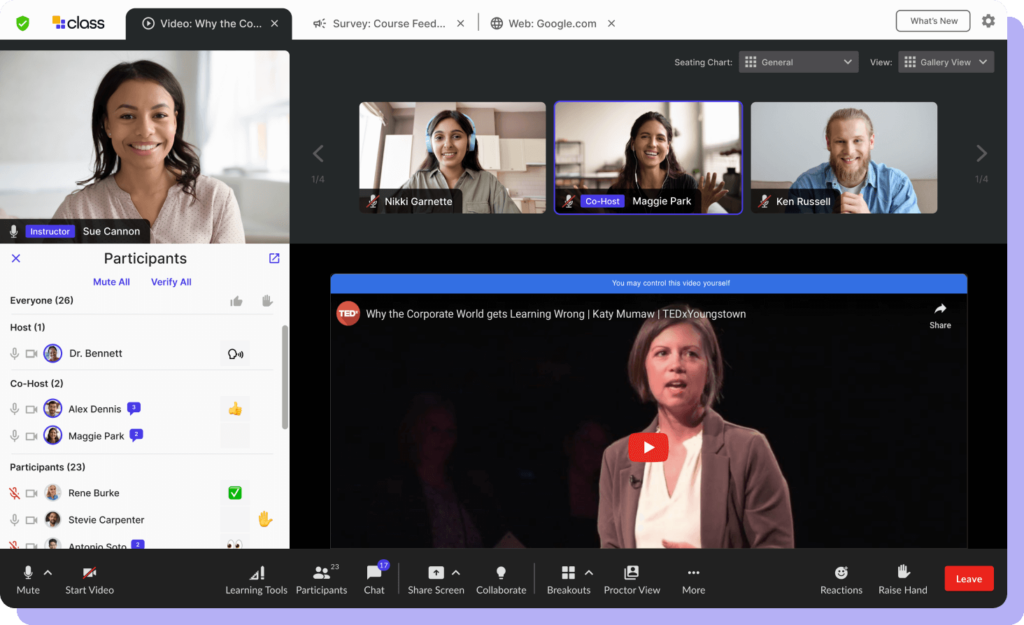Unmute Rene Burke's microphone
Image resolution: width=1024 pixels, height=625 pixels.
pos(15,493)
